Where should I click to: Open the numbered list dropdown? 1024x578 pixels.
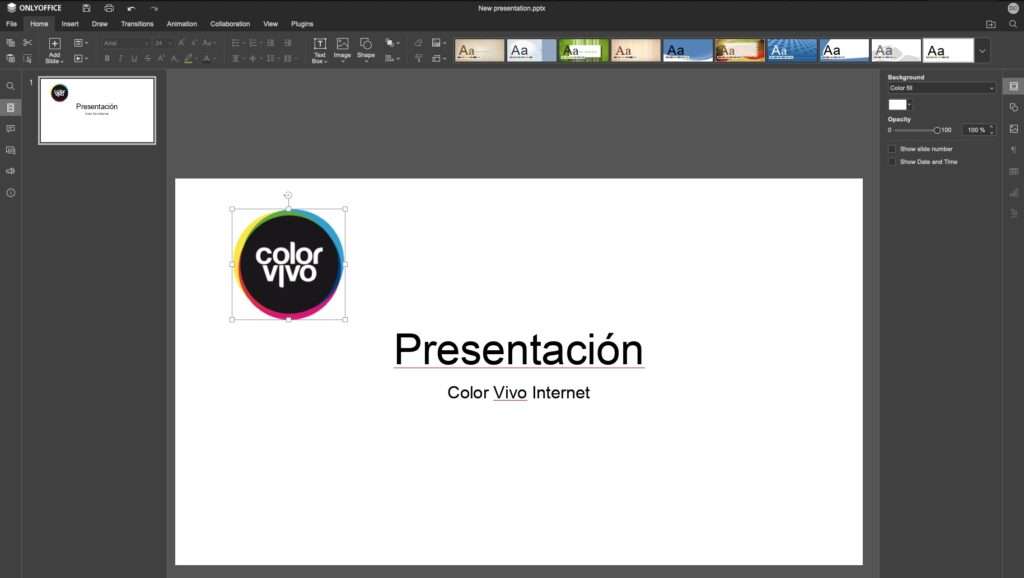(x=255, y=43)
